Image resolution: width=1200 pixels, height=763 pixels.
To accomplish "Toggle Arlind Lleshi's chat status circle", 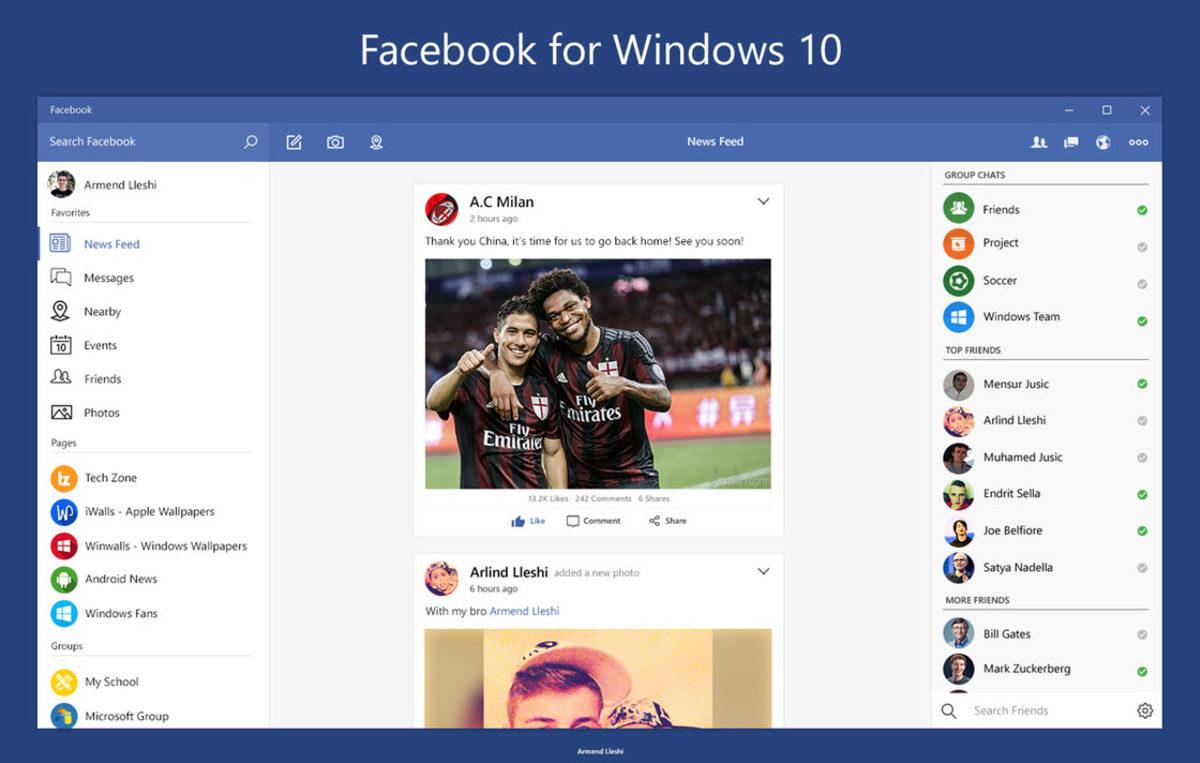I will pyautogui.click(x=1141, y=421).
